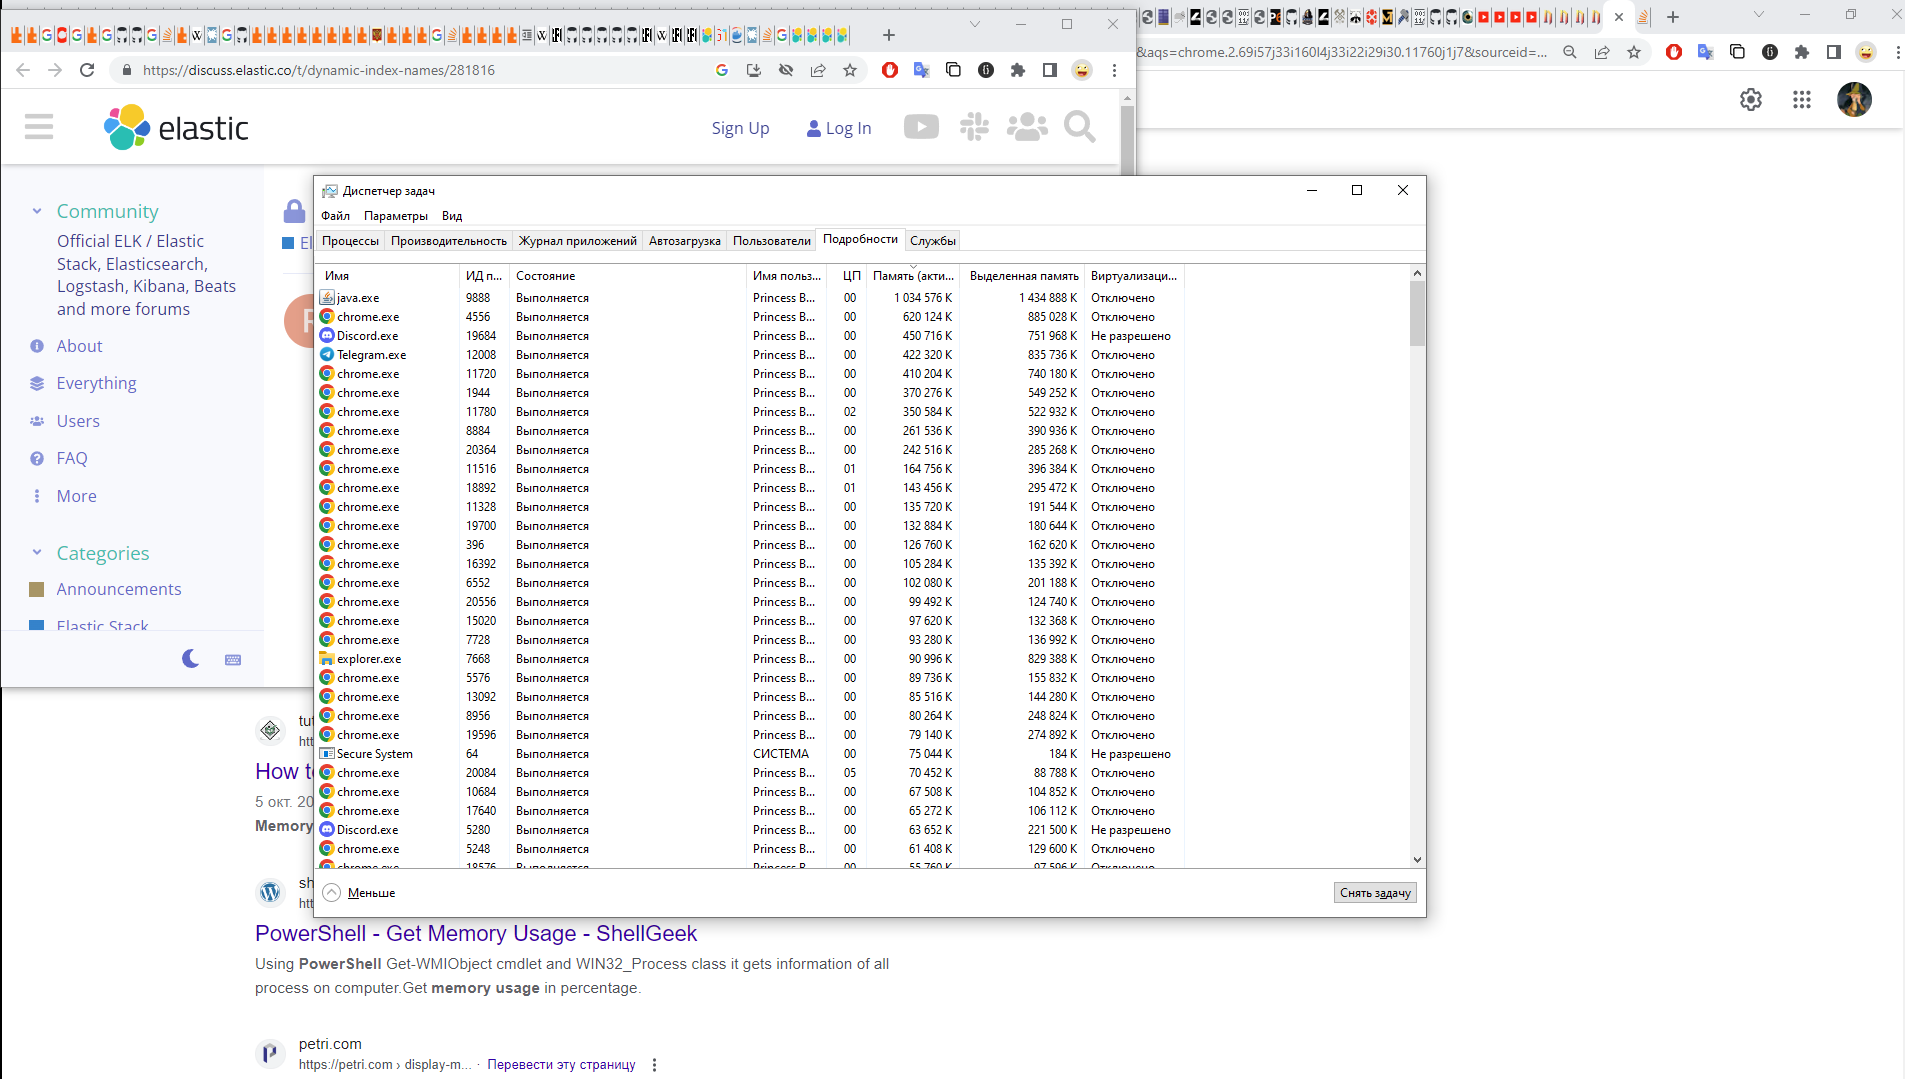Viewport: 1905px width, 1079px height.
Task: Focus the Elastic window address bar
Action: click(x=420, y=70)
